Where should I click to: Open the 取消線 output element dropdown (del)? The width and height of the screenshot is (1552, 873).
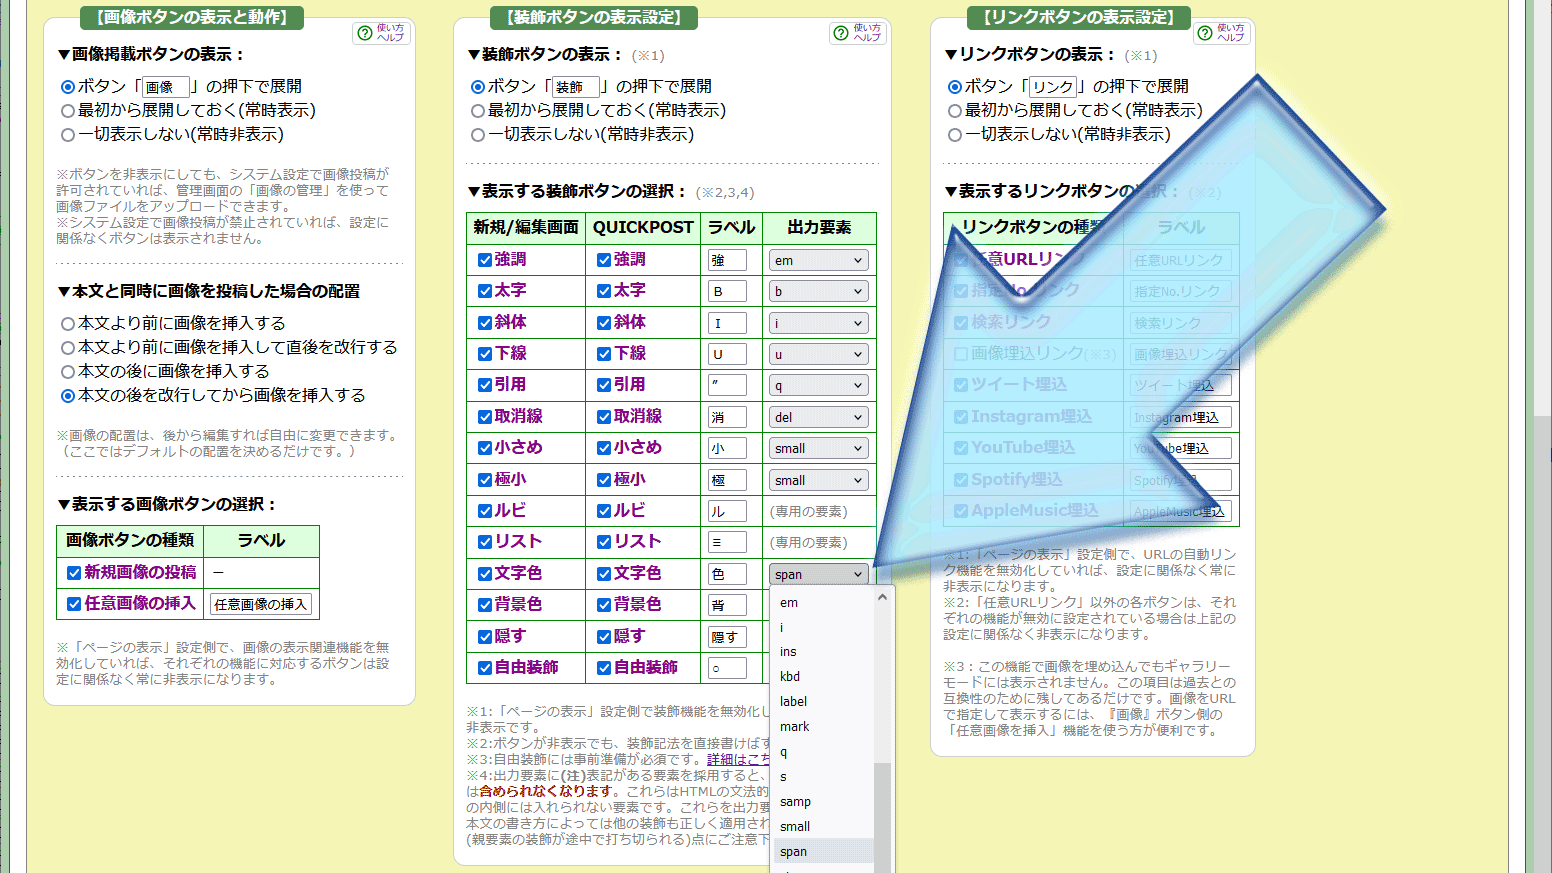pos(819,417)
